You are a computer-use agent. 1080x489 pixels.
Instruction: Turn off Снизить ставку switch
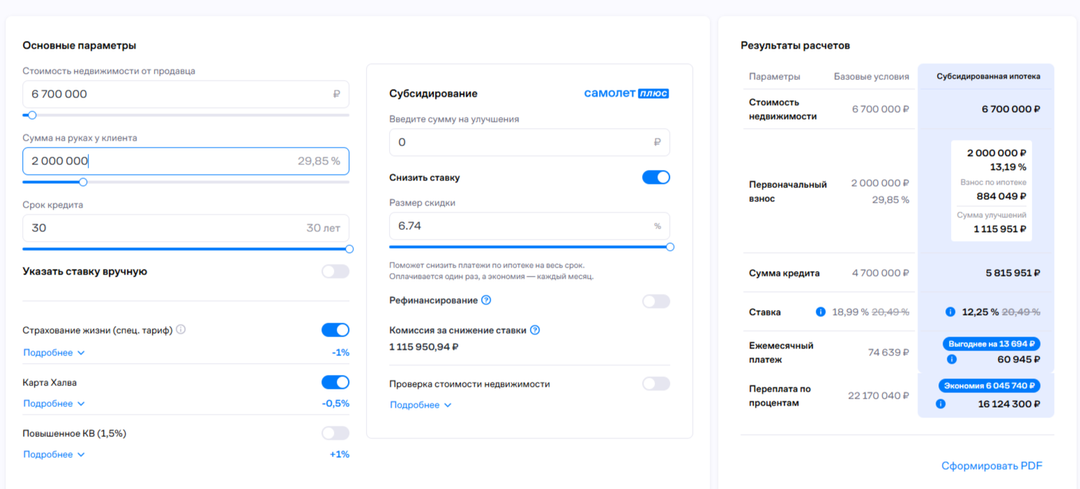[x=656, y=177]
